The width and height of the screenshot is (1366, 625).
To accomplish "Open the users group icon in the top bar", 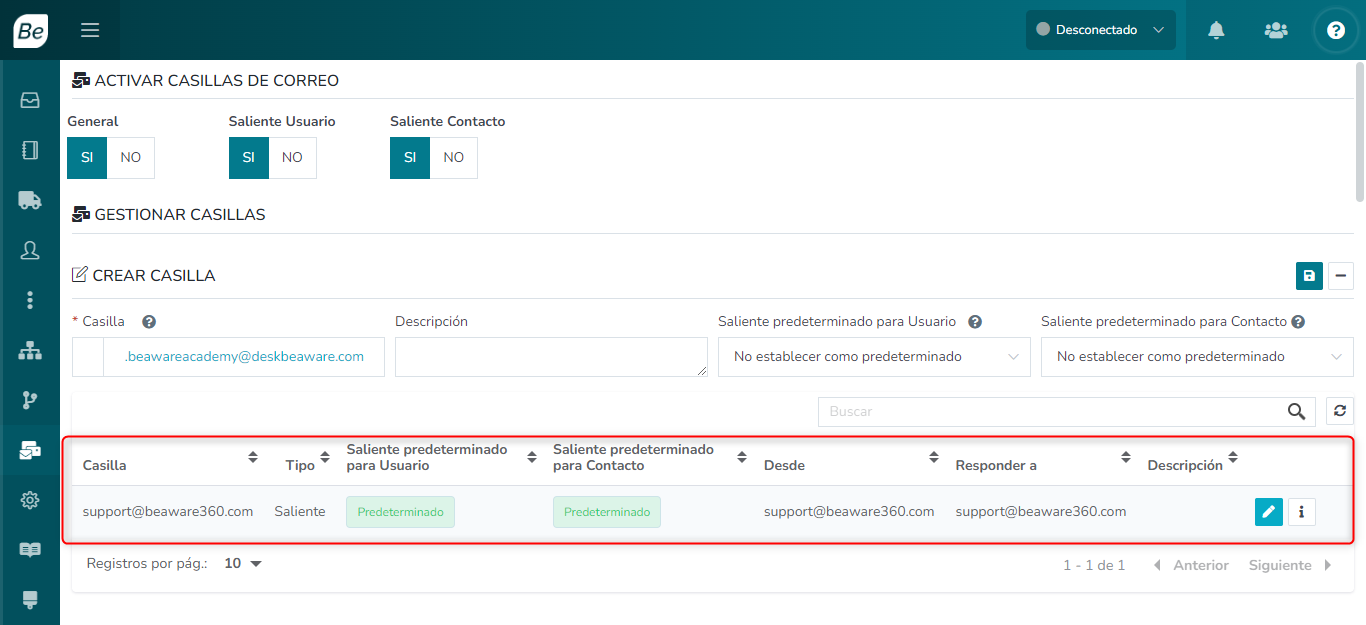I will [x=1276, y=30].
